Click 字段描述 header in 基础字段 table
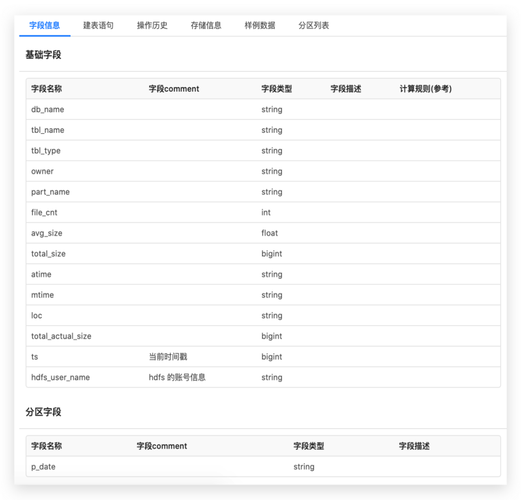 [x=346, y=89]
